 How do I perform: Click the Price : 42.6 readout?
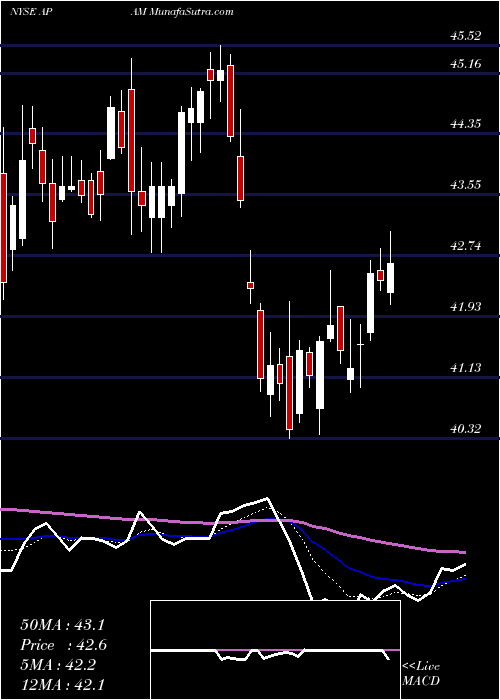63,645
